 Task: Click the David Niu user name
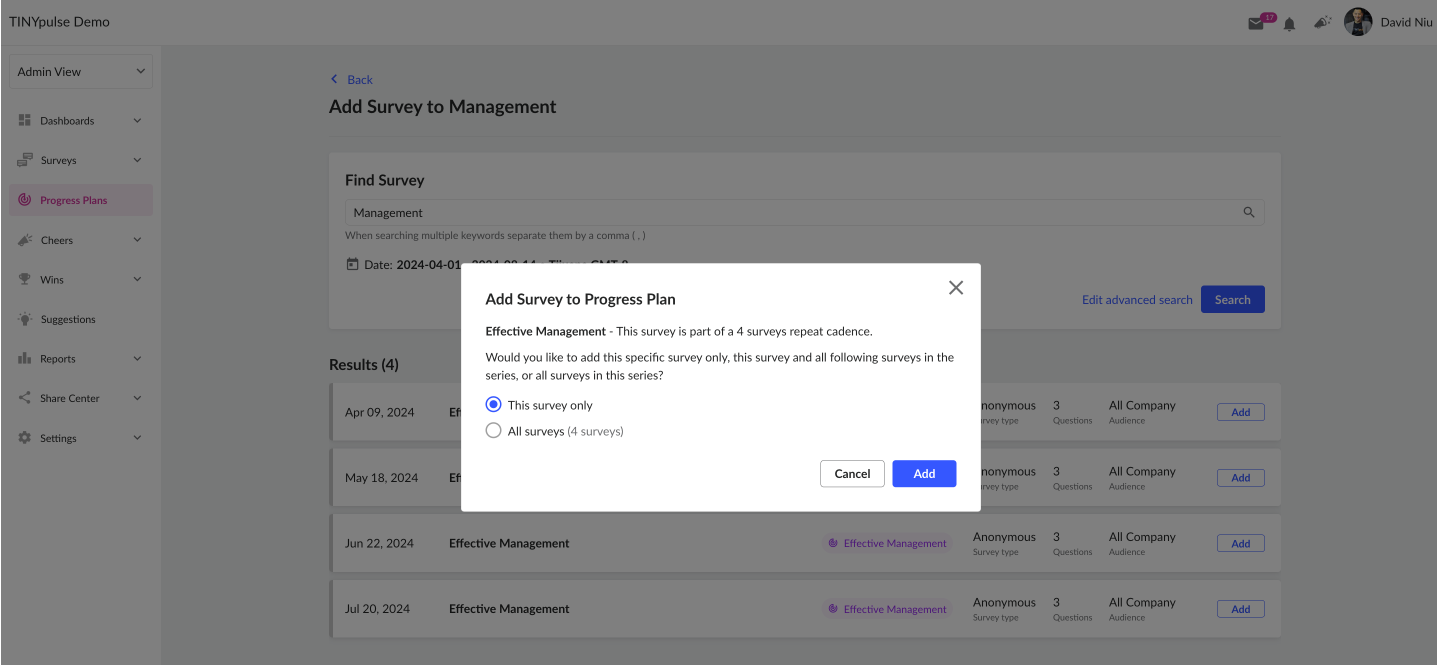point(1406,22)
